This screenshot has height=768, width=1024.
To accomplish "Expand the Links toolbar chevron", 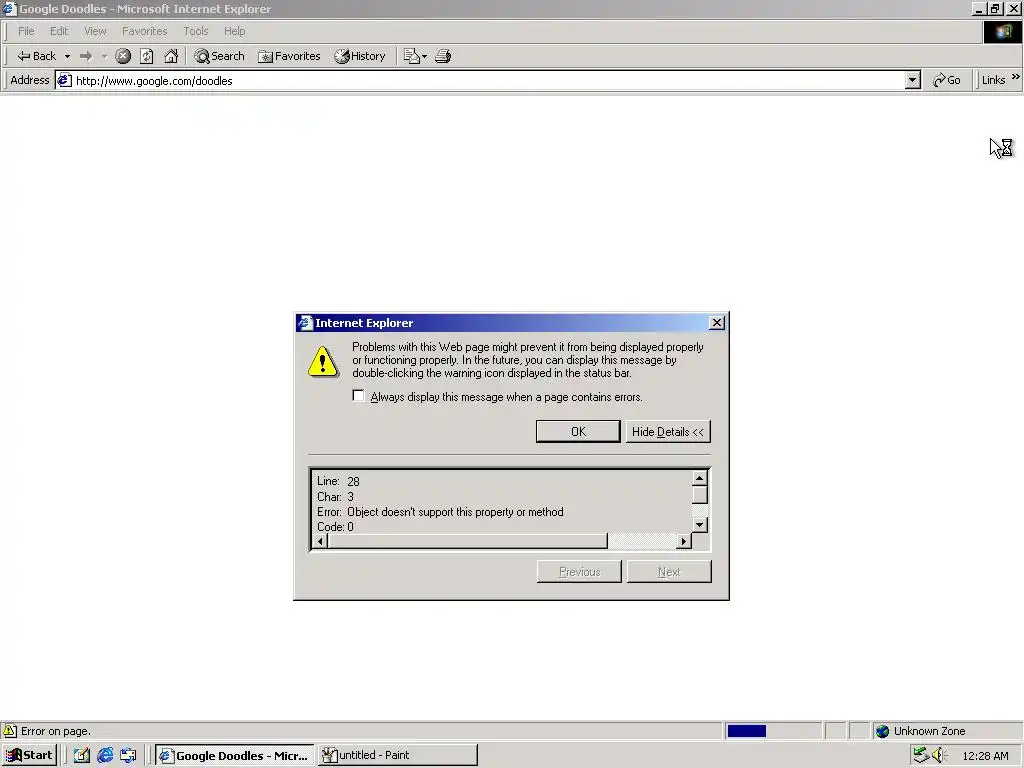I will (1016, 77).
